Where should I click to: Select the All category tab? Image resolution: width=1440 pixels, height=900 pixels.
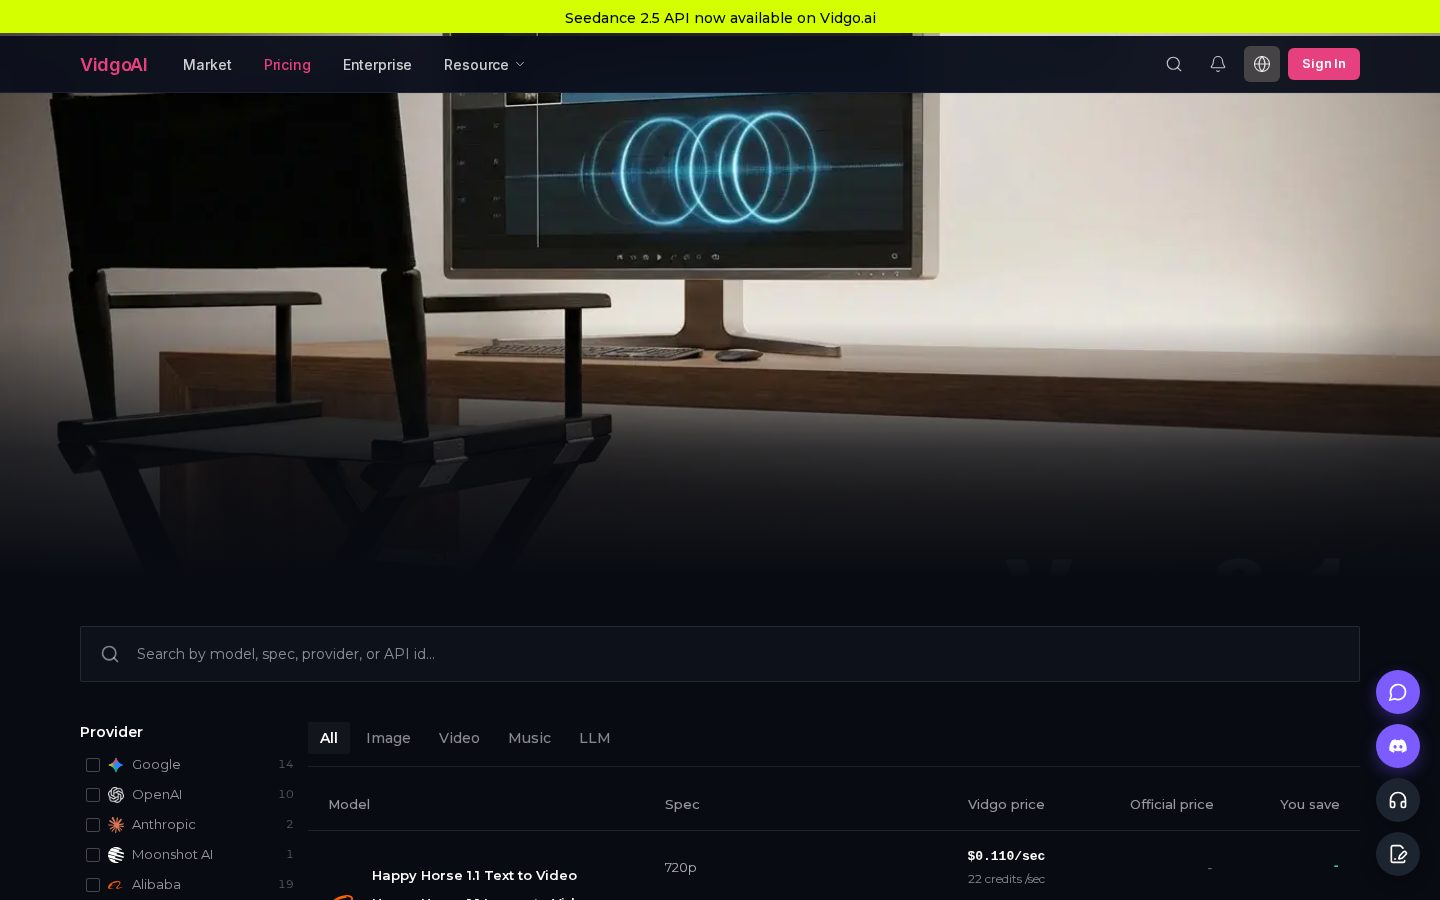click(329, 738)
